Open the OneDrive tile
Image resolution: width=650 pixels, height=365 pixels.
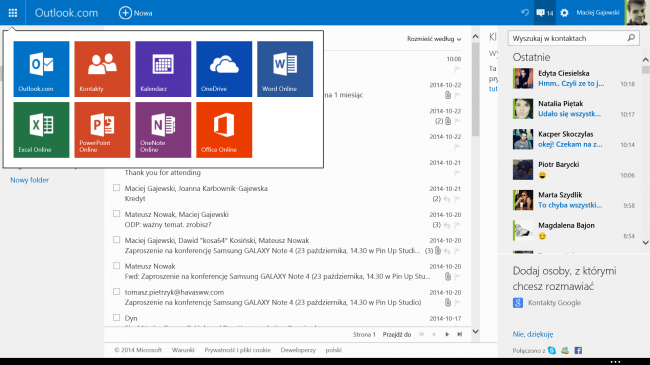(x=224, y=69)
